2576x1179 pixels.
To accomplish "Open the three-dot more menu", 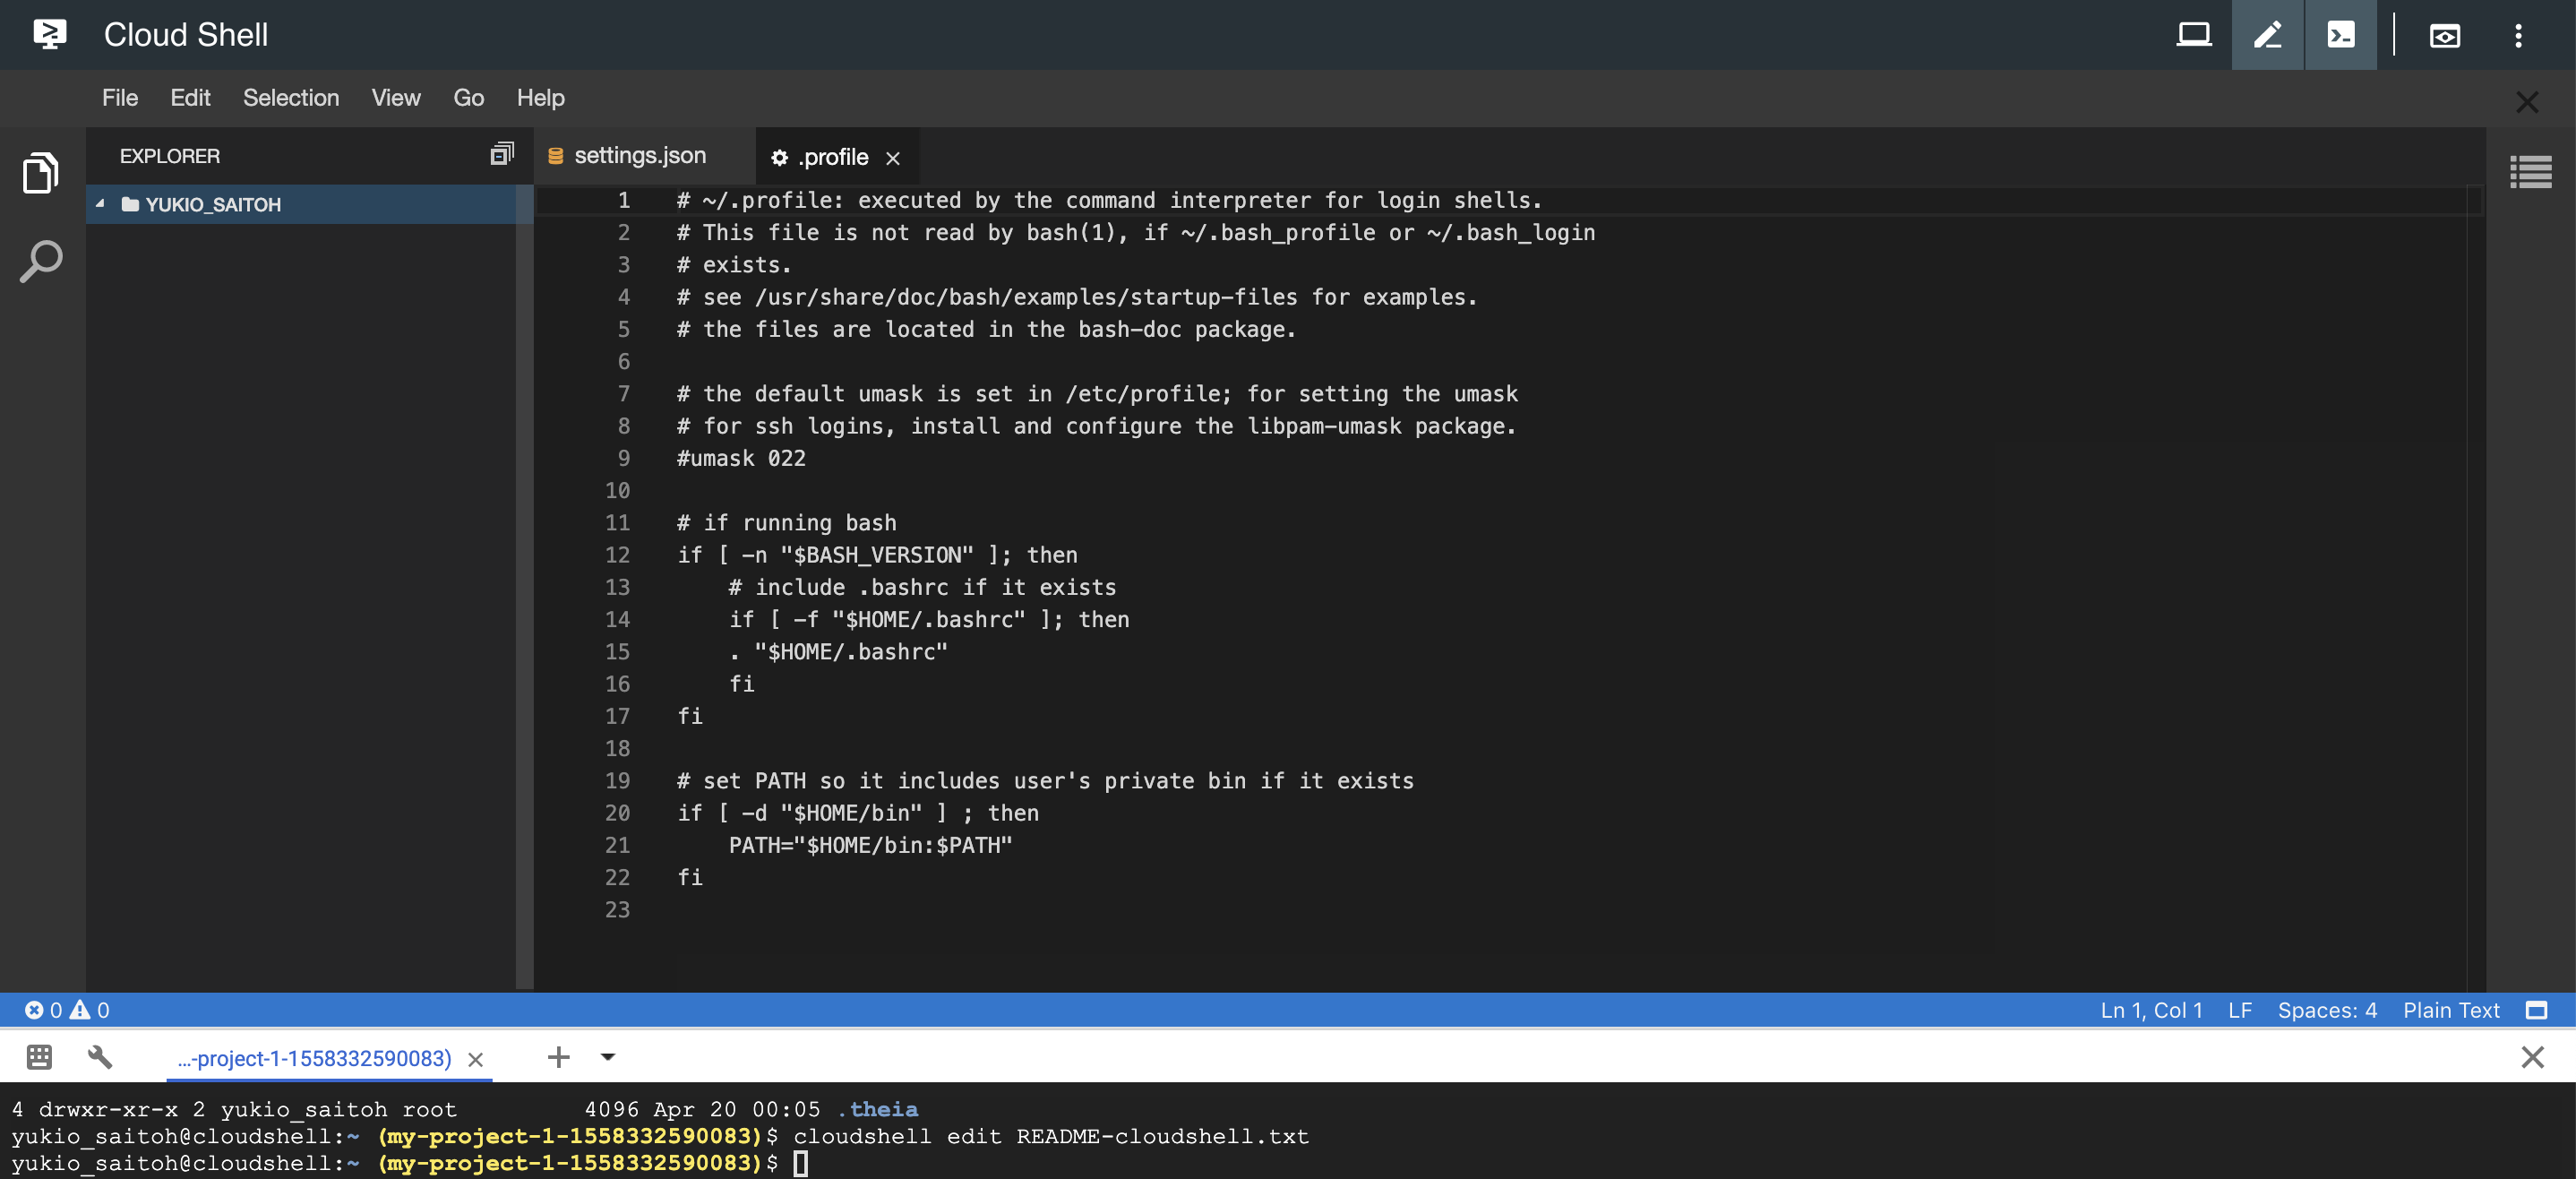I will (x=2518, y=36).
